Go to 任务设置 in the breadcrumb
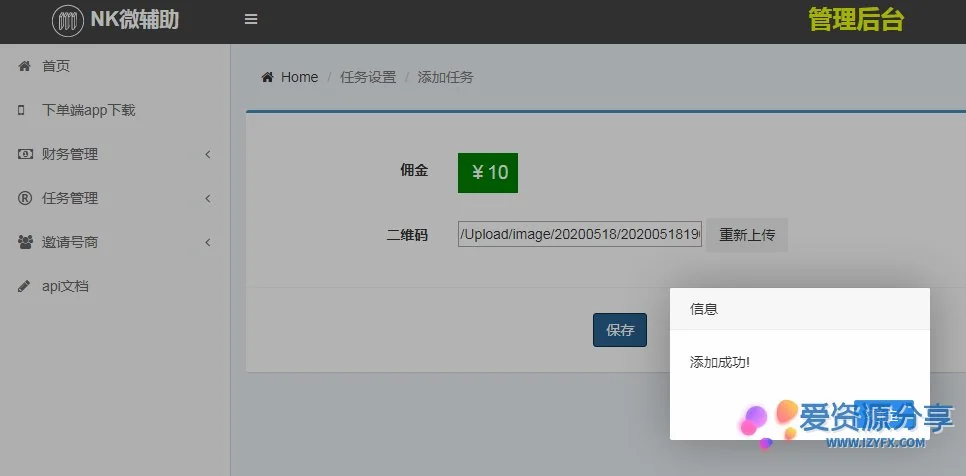Screen dimensions: 966x476 coord(368,77)
